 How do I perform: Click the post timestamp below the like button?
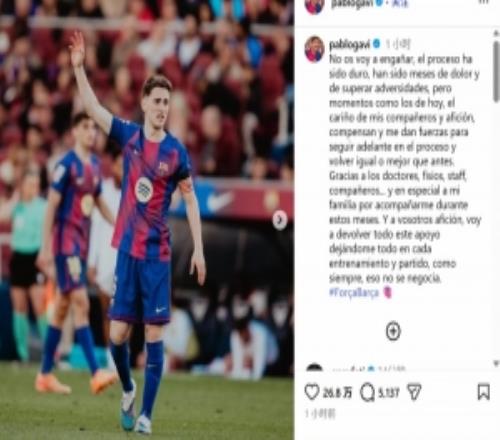pyautogui.click(x=320, y=414)
